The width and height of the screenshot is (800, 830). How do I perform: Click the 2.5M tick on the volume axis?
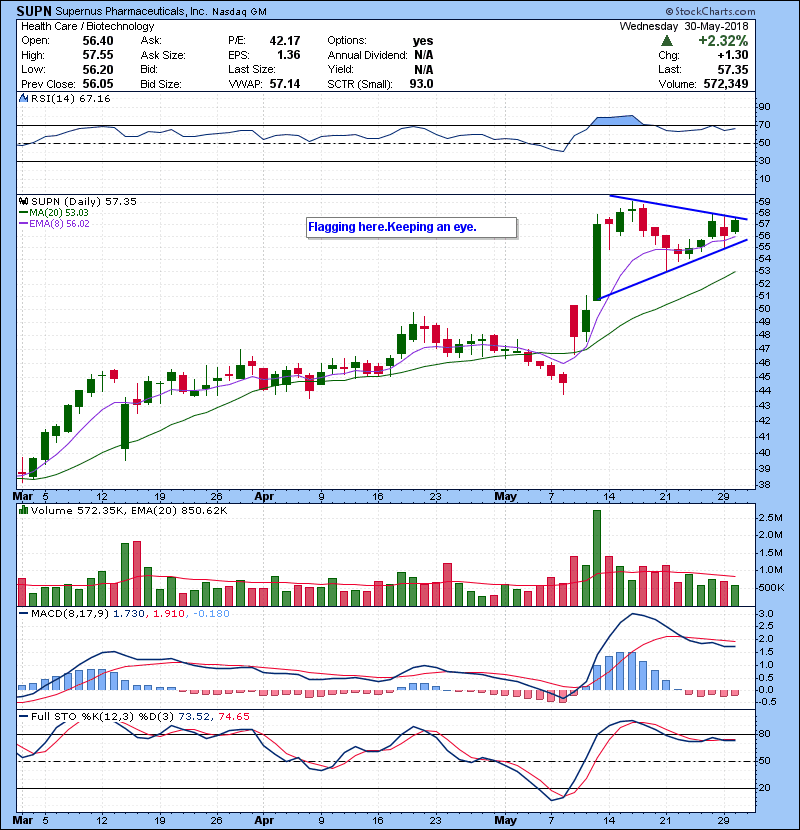[x=770, y=518]
